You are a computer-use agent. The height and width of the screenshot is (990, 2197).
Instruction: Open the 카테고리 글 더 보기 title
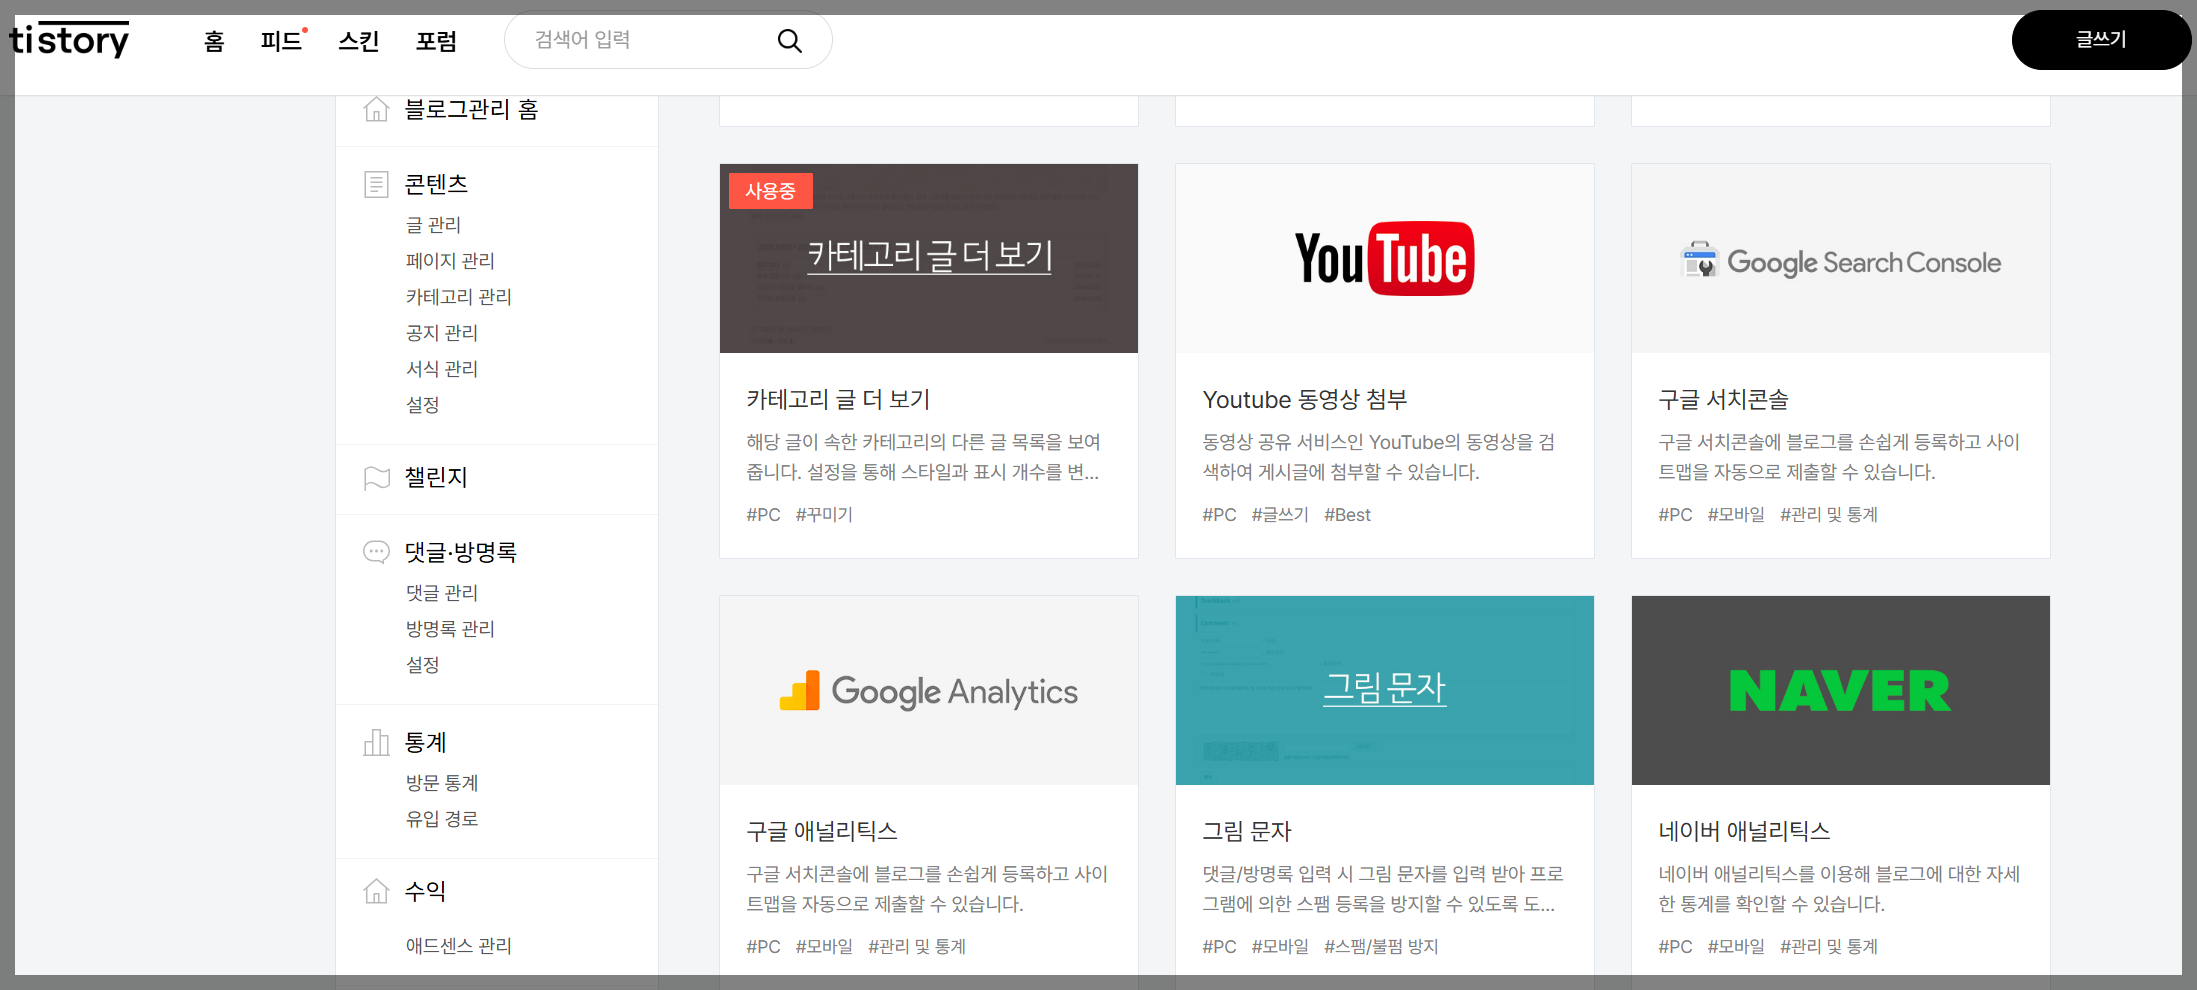click(x=838, y=400)
